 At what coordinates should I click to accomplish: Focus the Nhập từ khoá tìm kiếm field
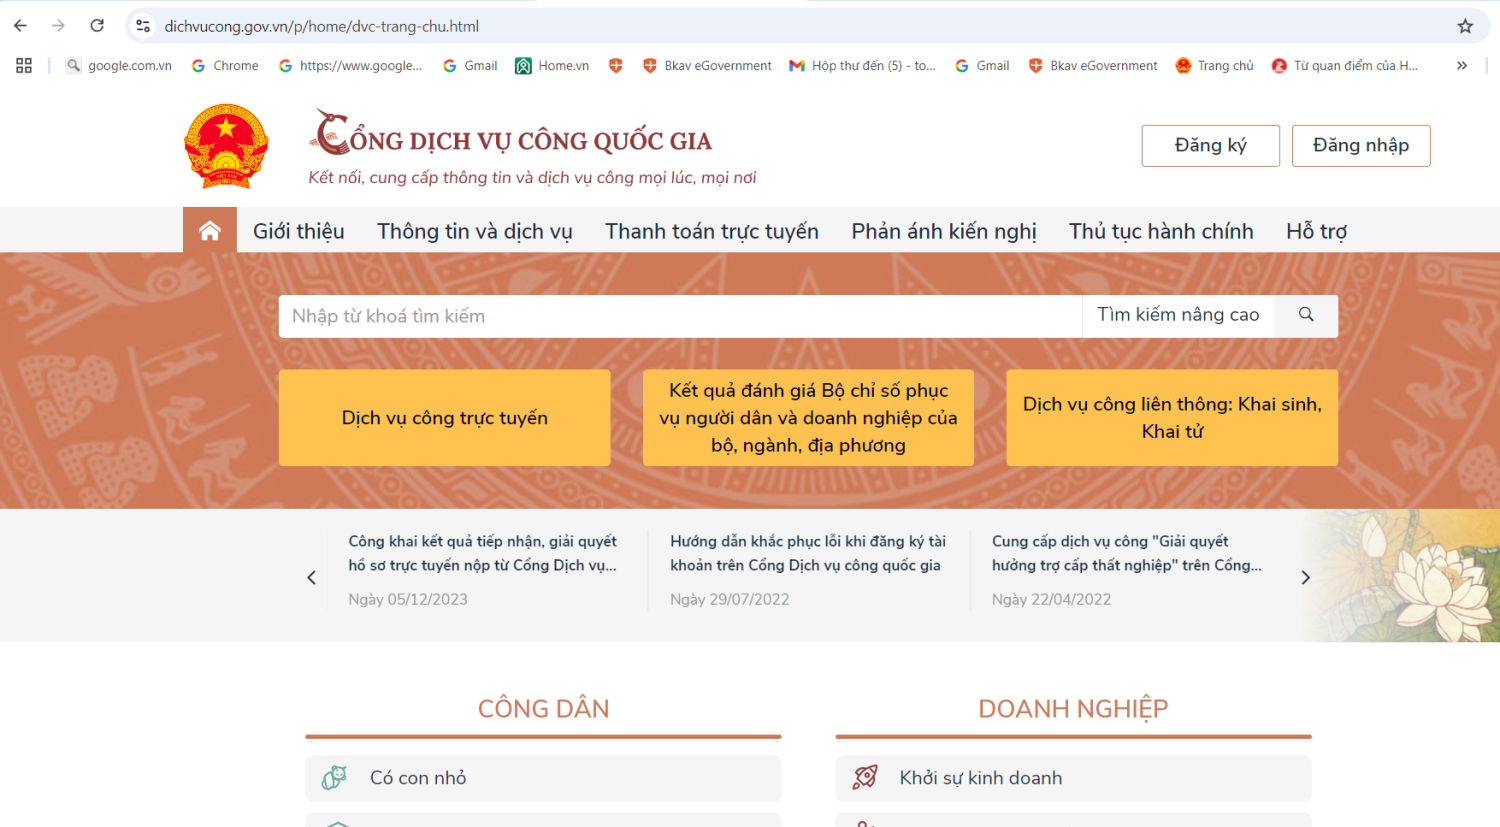tap(680, 316)
